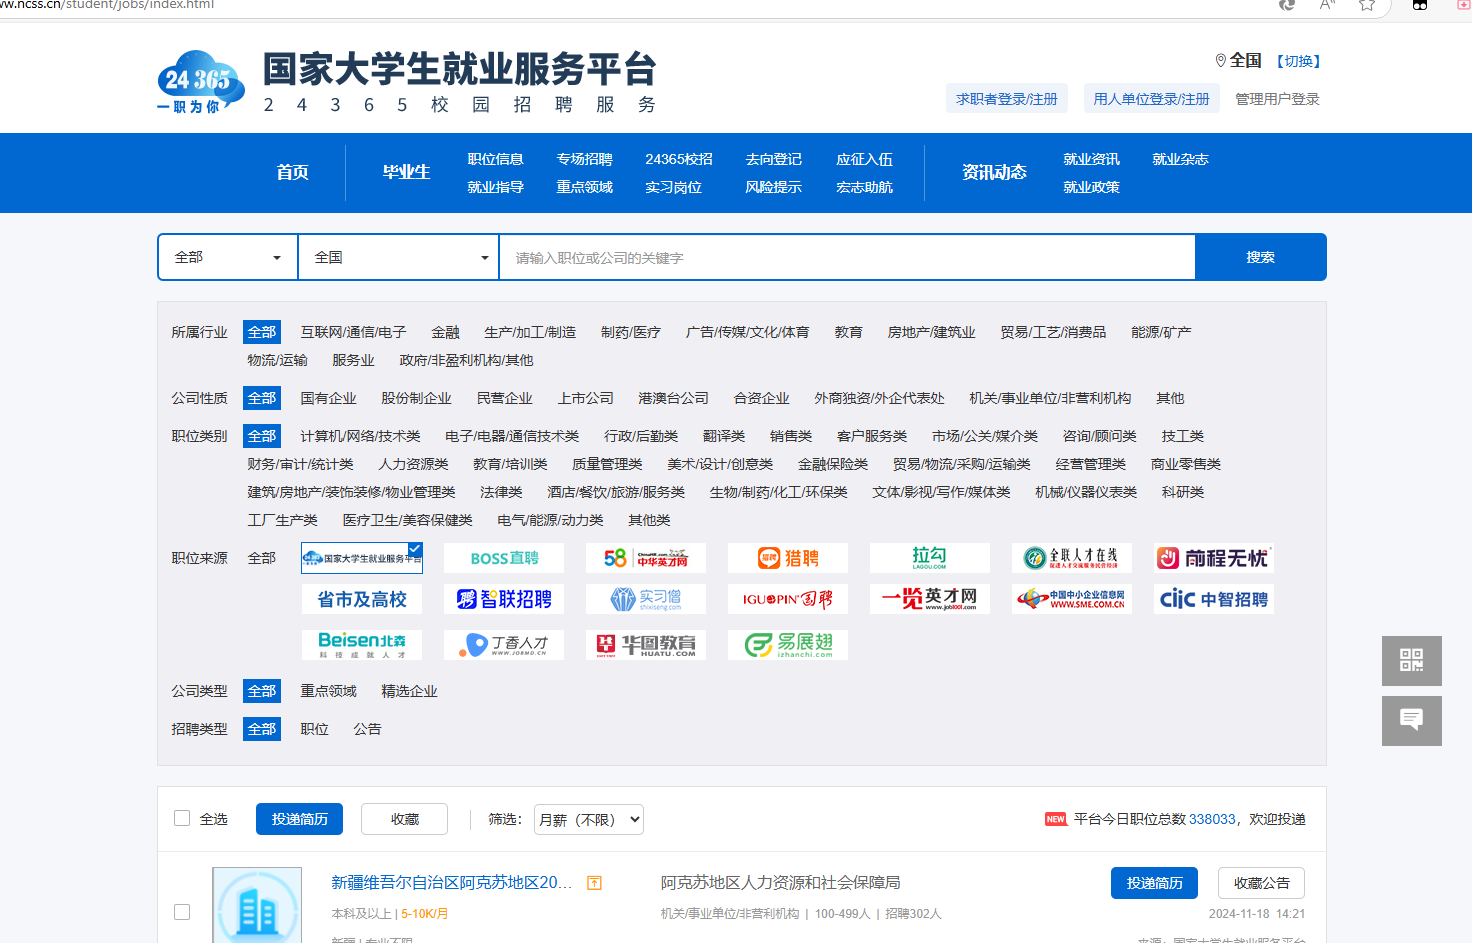Select BOSS直聘 as job source

coord(504,558)
